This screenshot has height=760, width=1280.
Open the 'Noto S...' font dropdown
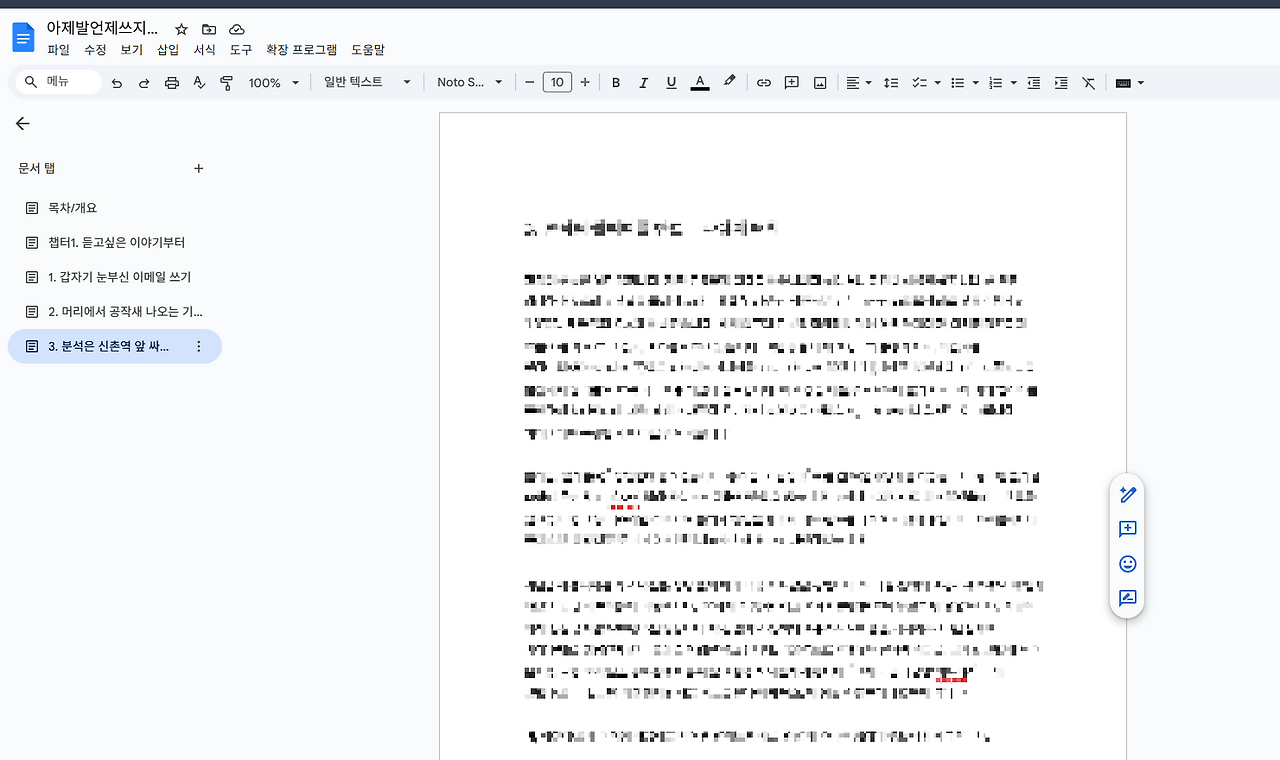(x=470, y=82)
